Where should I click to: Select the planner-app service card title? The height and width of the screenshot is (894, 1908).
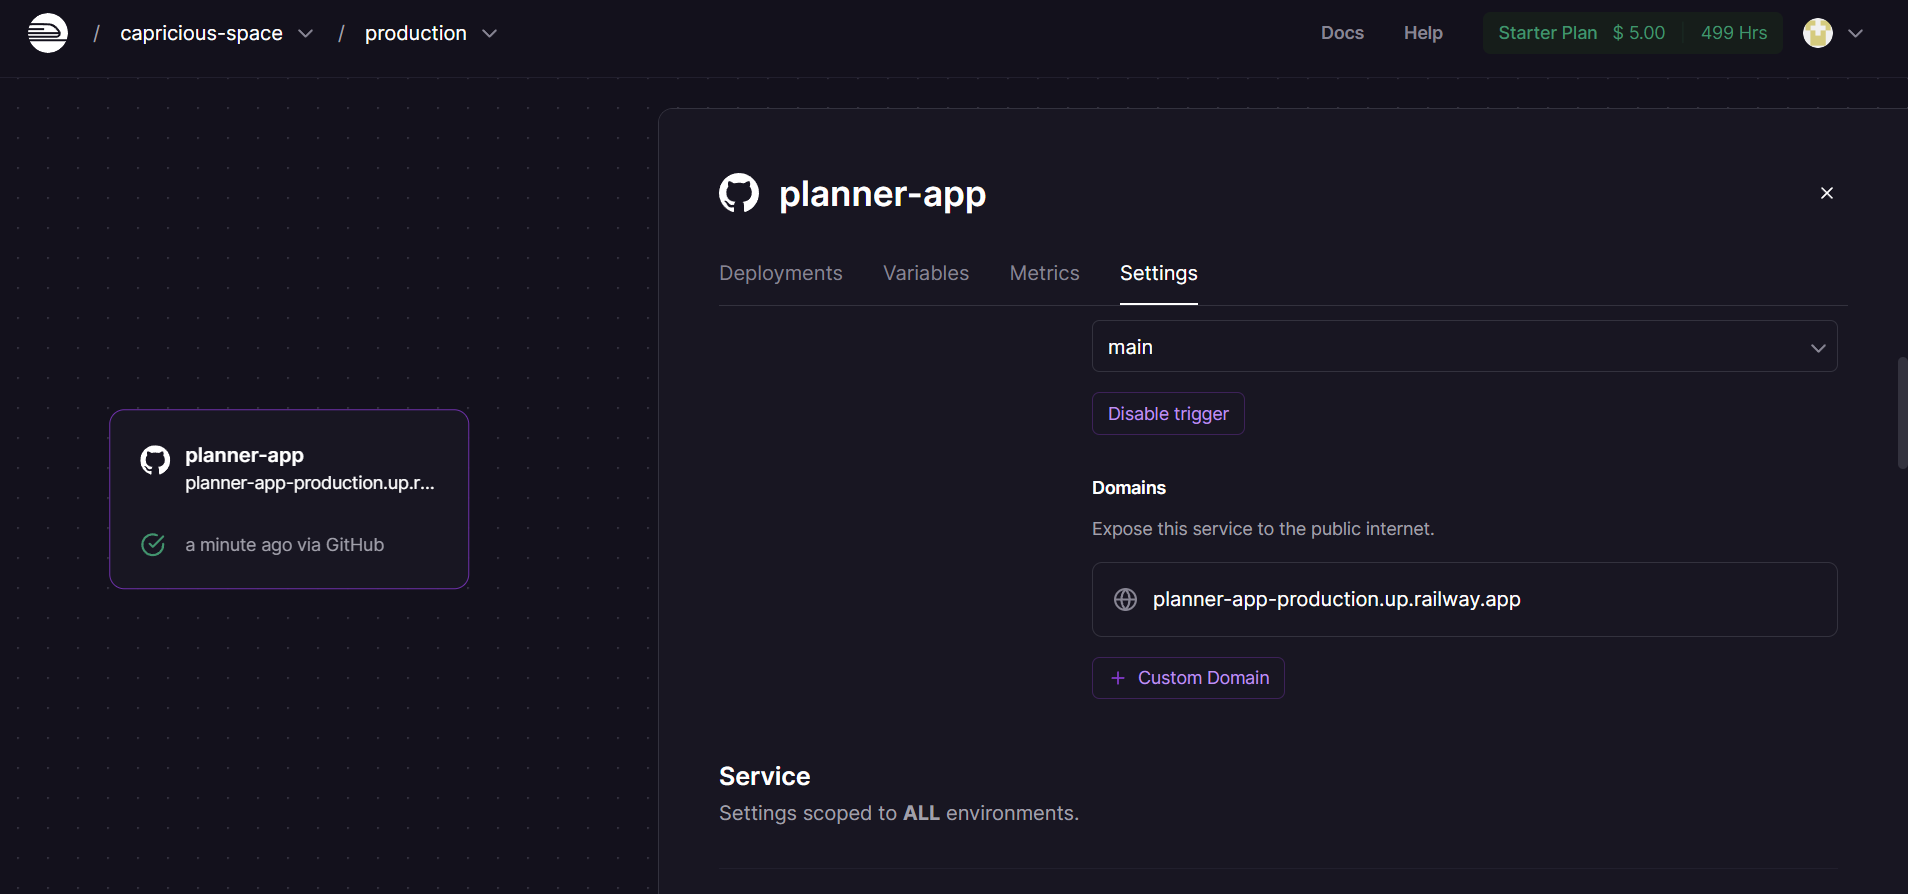coord(244,455)
